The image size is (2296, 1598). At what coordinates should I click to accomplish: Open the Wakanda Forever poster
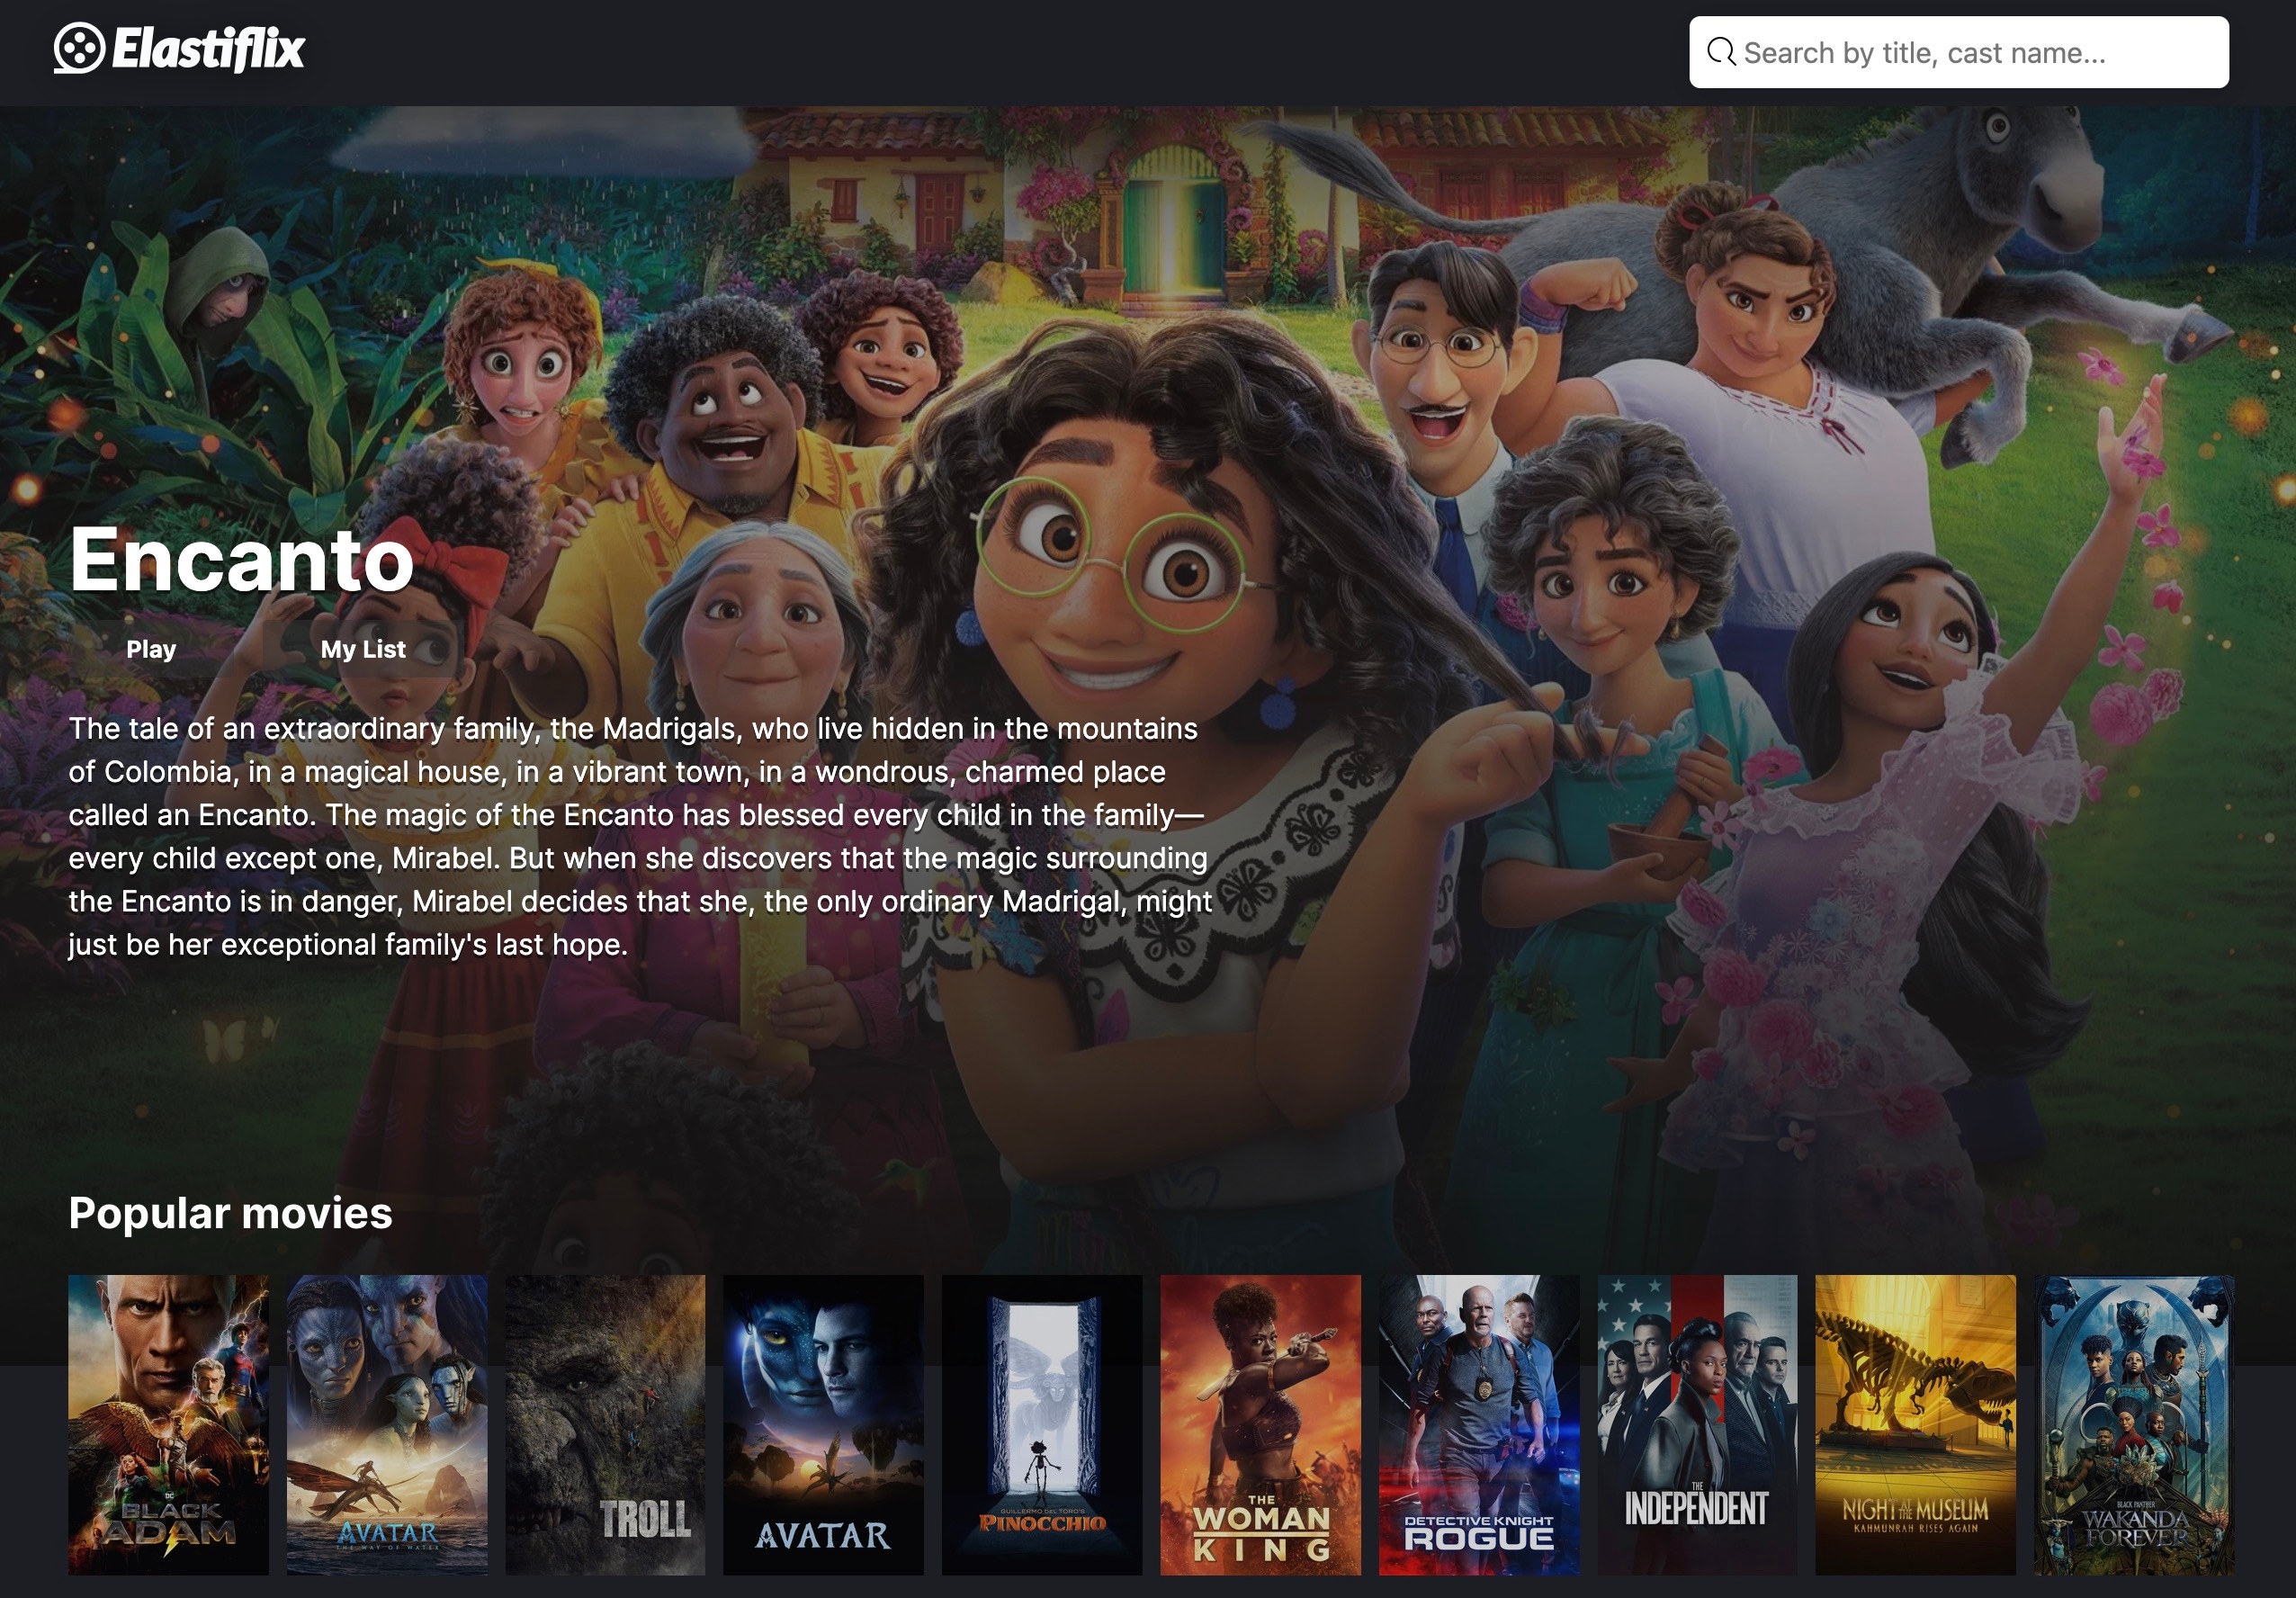click(2134, 1425)
